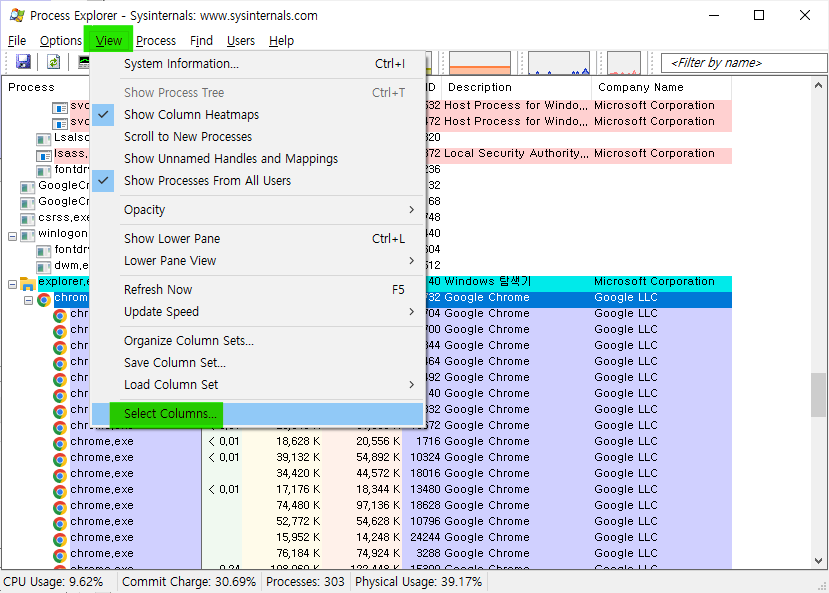The width and height of the screenshot is (829, 593).
Task: Click the Chrome icon on the PID 18628 row
Action: pos(60,508)
